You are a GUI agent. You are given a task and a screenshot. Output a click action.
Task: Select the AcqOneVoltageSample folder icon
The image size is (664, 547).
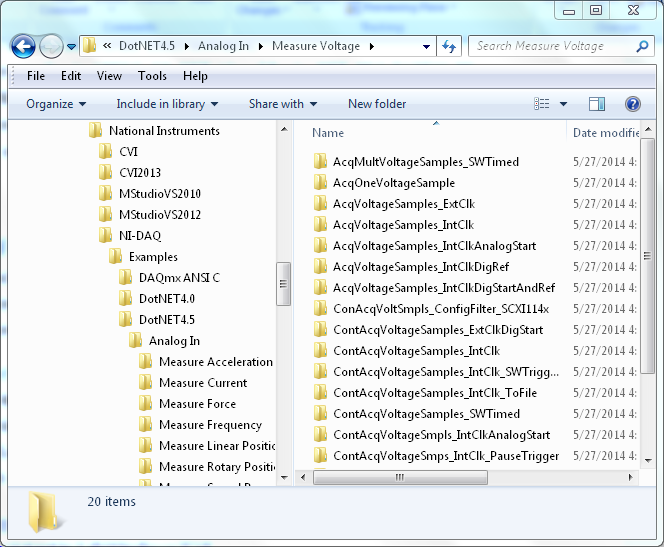click(x=320, y=183)
